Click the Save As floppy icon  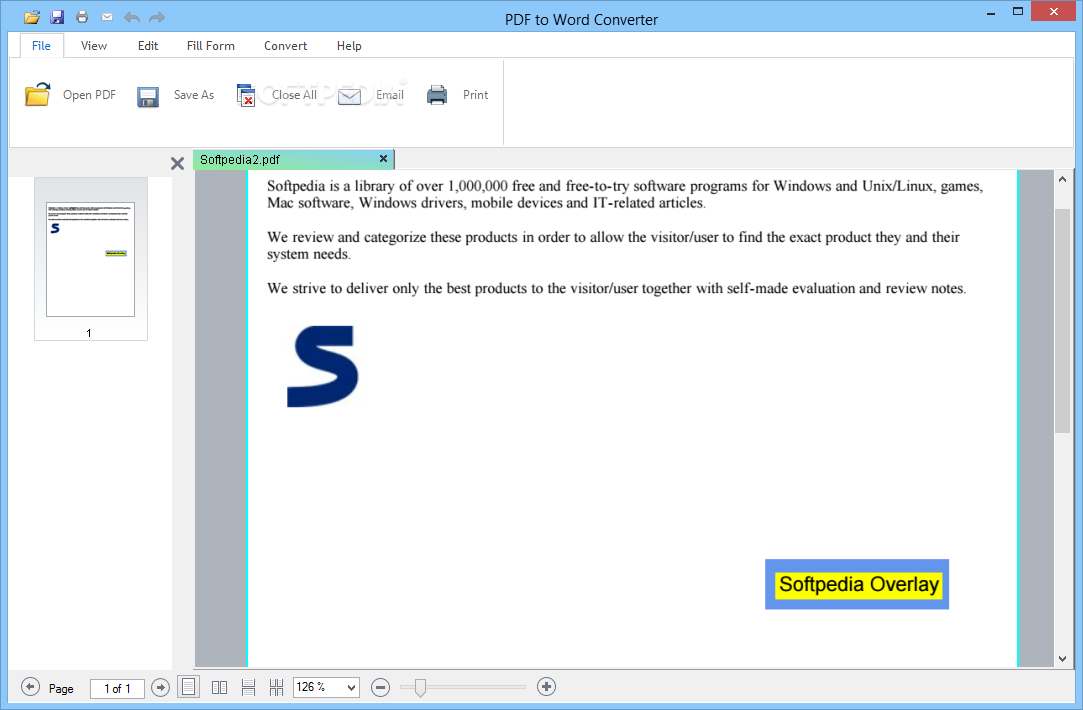point(148,97)
